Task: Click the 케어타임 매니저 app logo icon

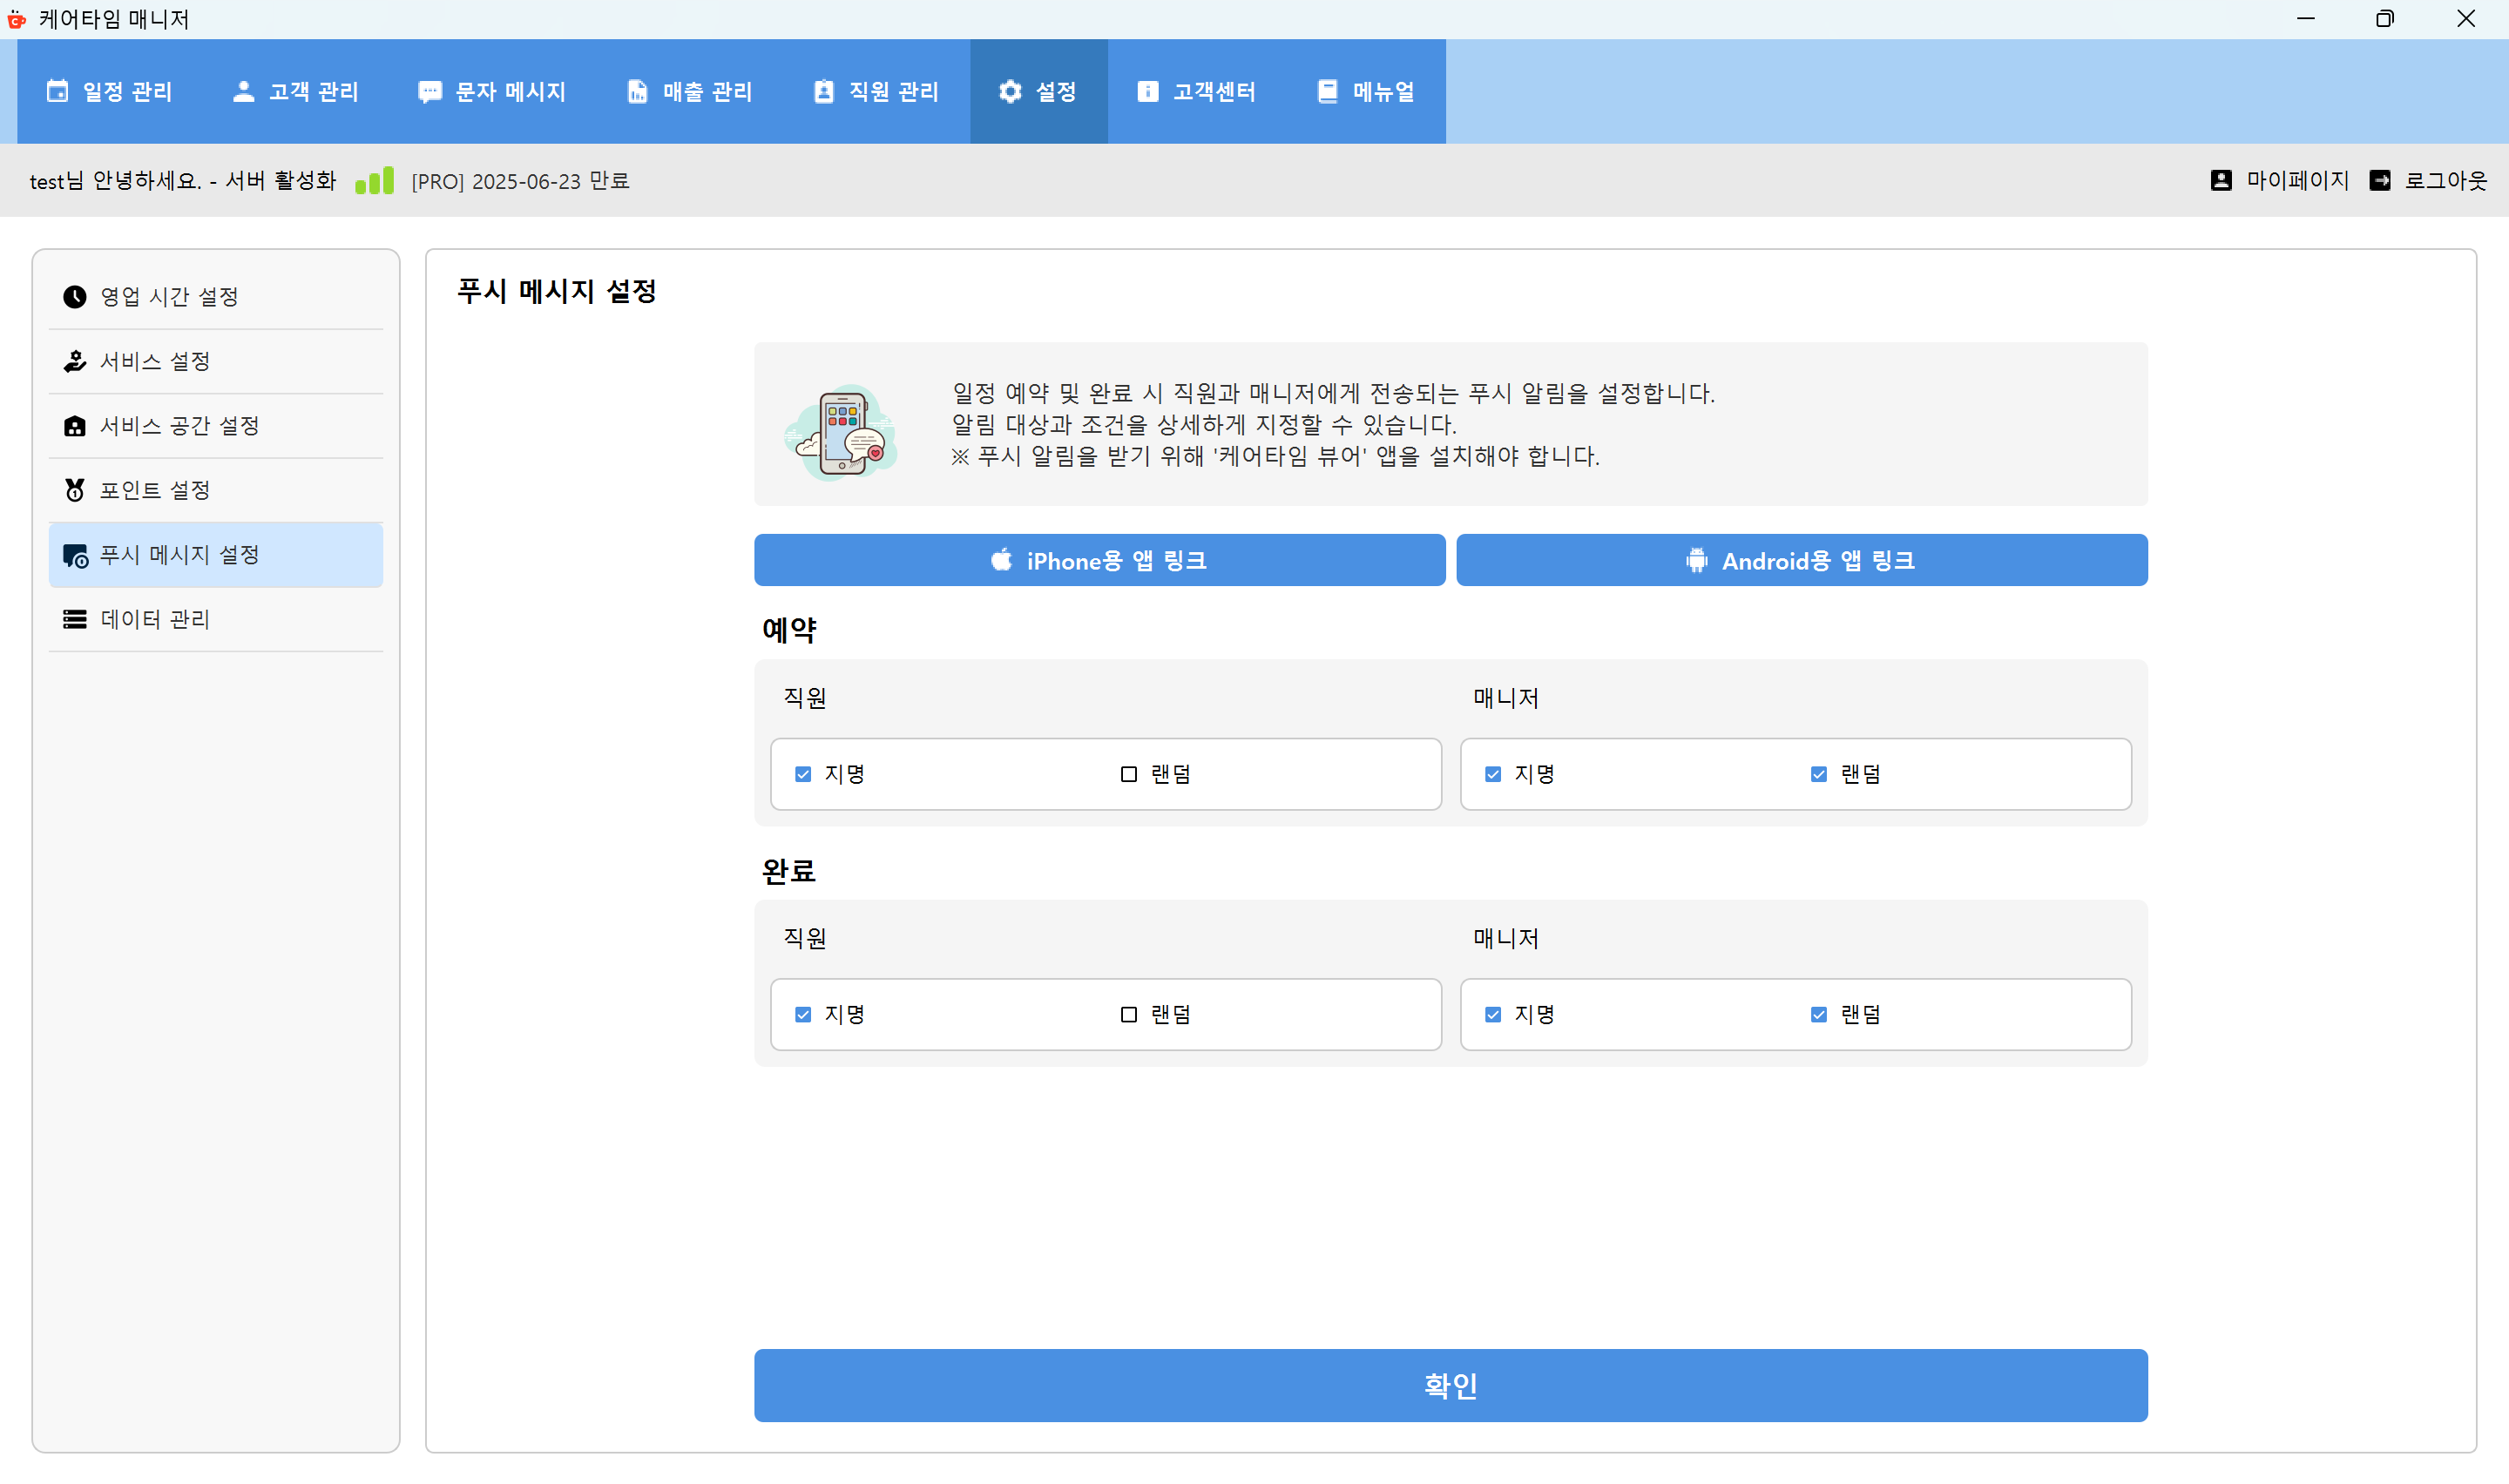Action: coord(16,19)
